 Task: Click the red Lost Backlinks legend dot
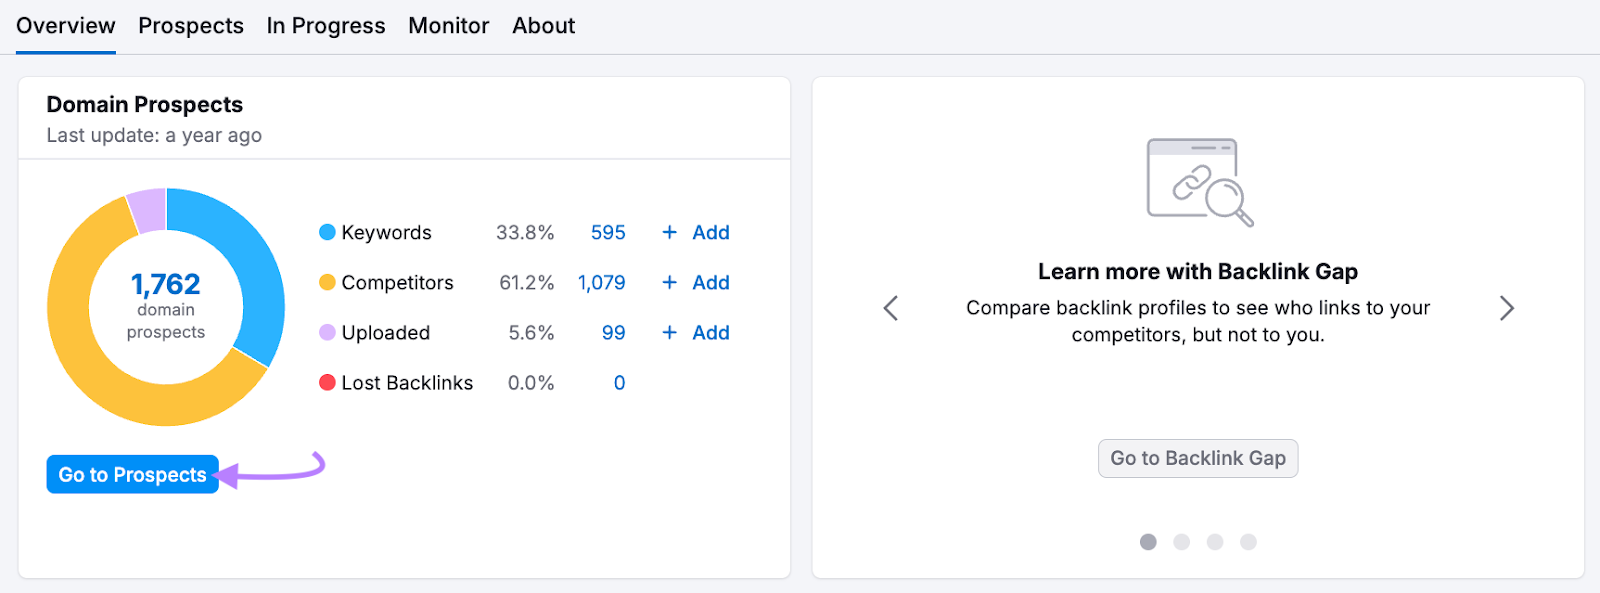(x=326, y=382)
